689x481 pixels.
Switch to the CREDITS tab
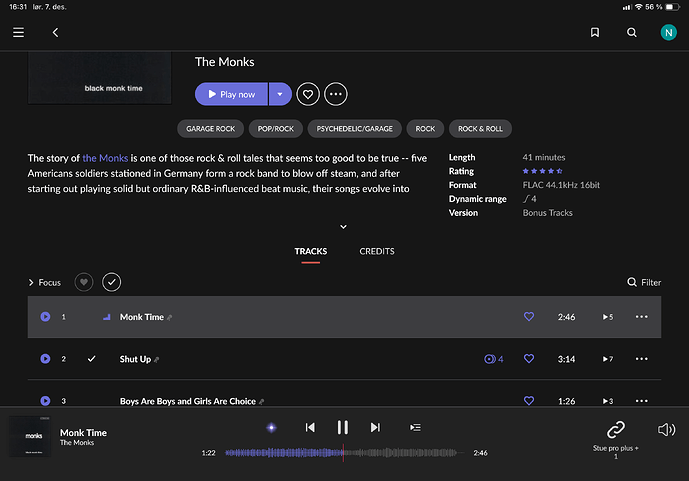377,251
